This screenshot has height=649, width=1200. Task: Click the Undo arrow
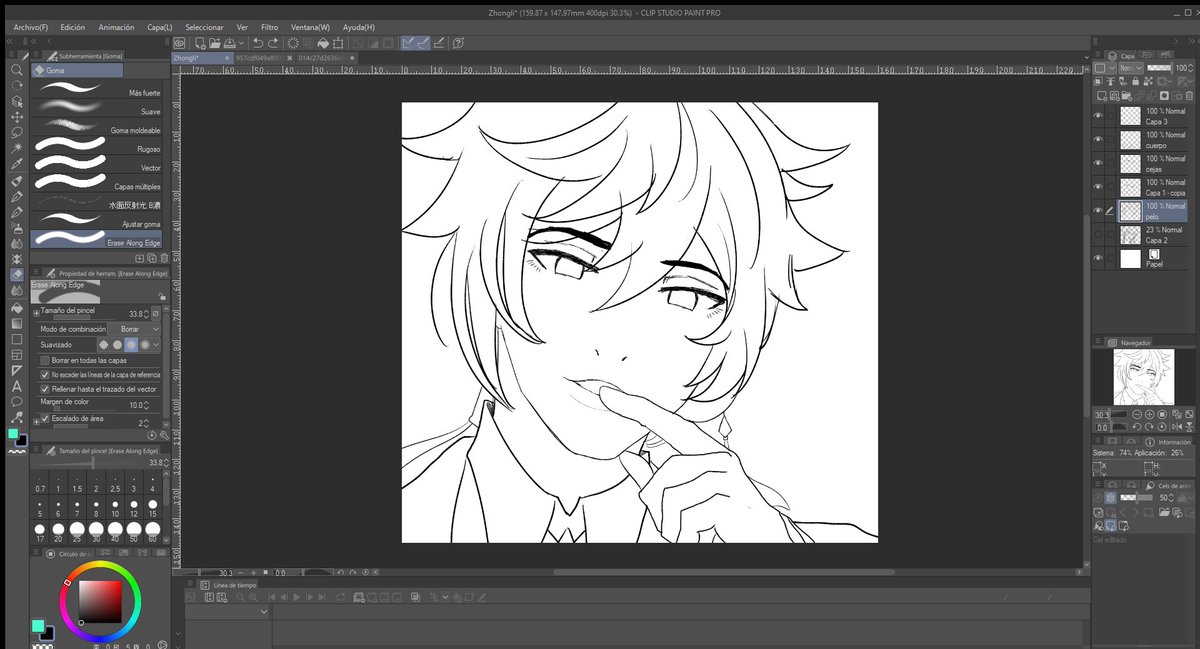coord(258,43)
